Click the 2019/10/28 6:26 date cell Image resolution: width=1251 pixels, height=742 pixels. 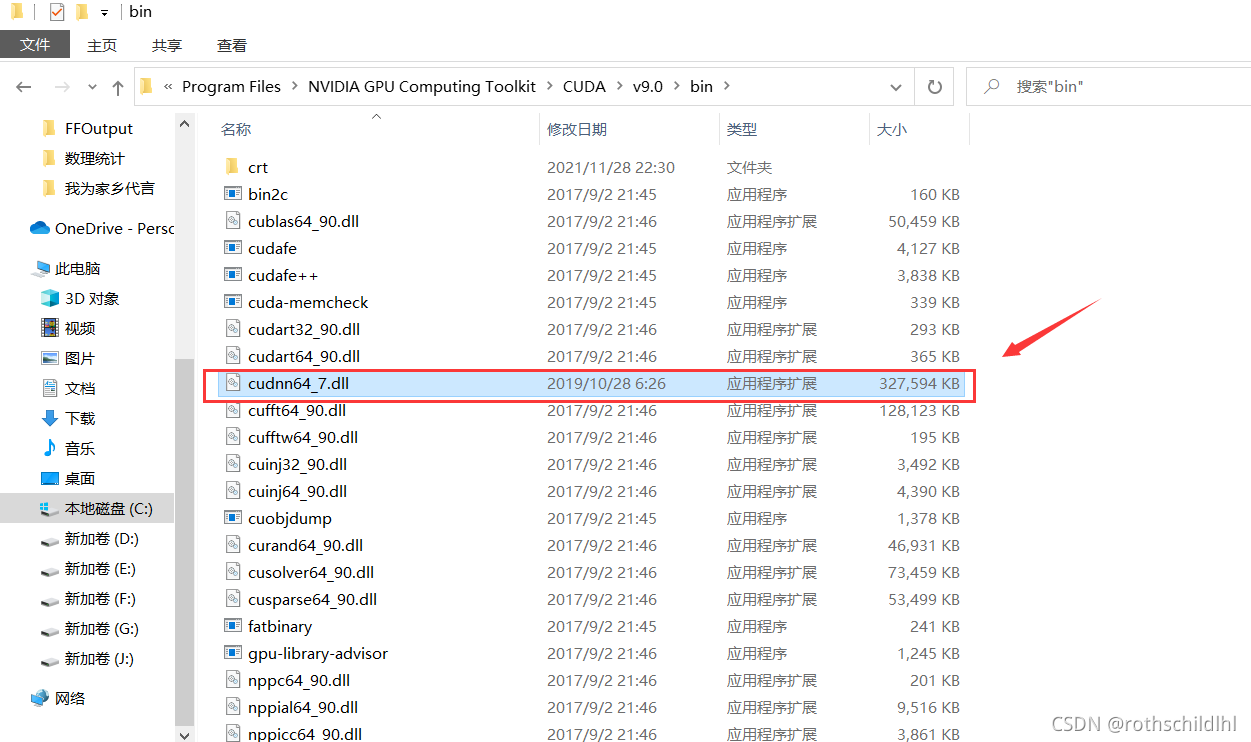point(606,383)
